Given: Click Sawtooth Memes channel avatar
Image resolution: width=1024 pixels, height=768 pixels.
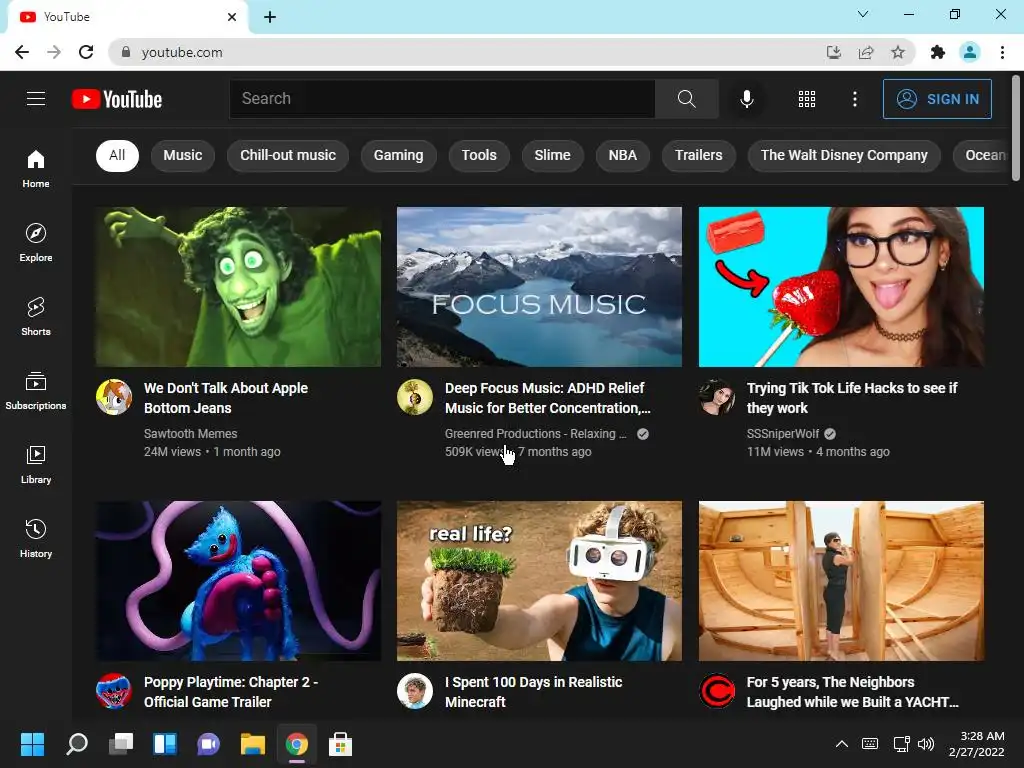Looking at the screenshot, I should click(114, 397).
